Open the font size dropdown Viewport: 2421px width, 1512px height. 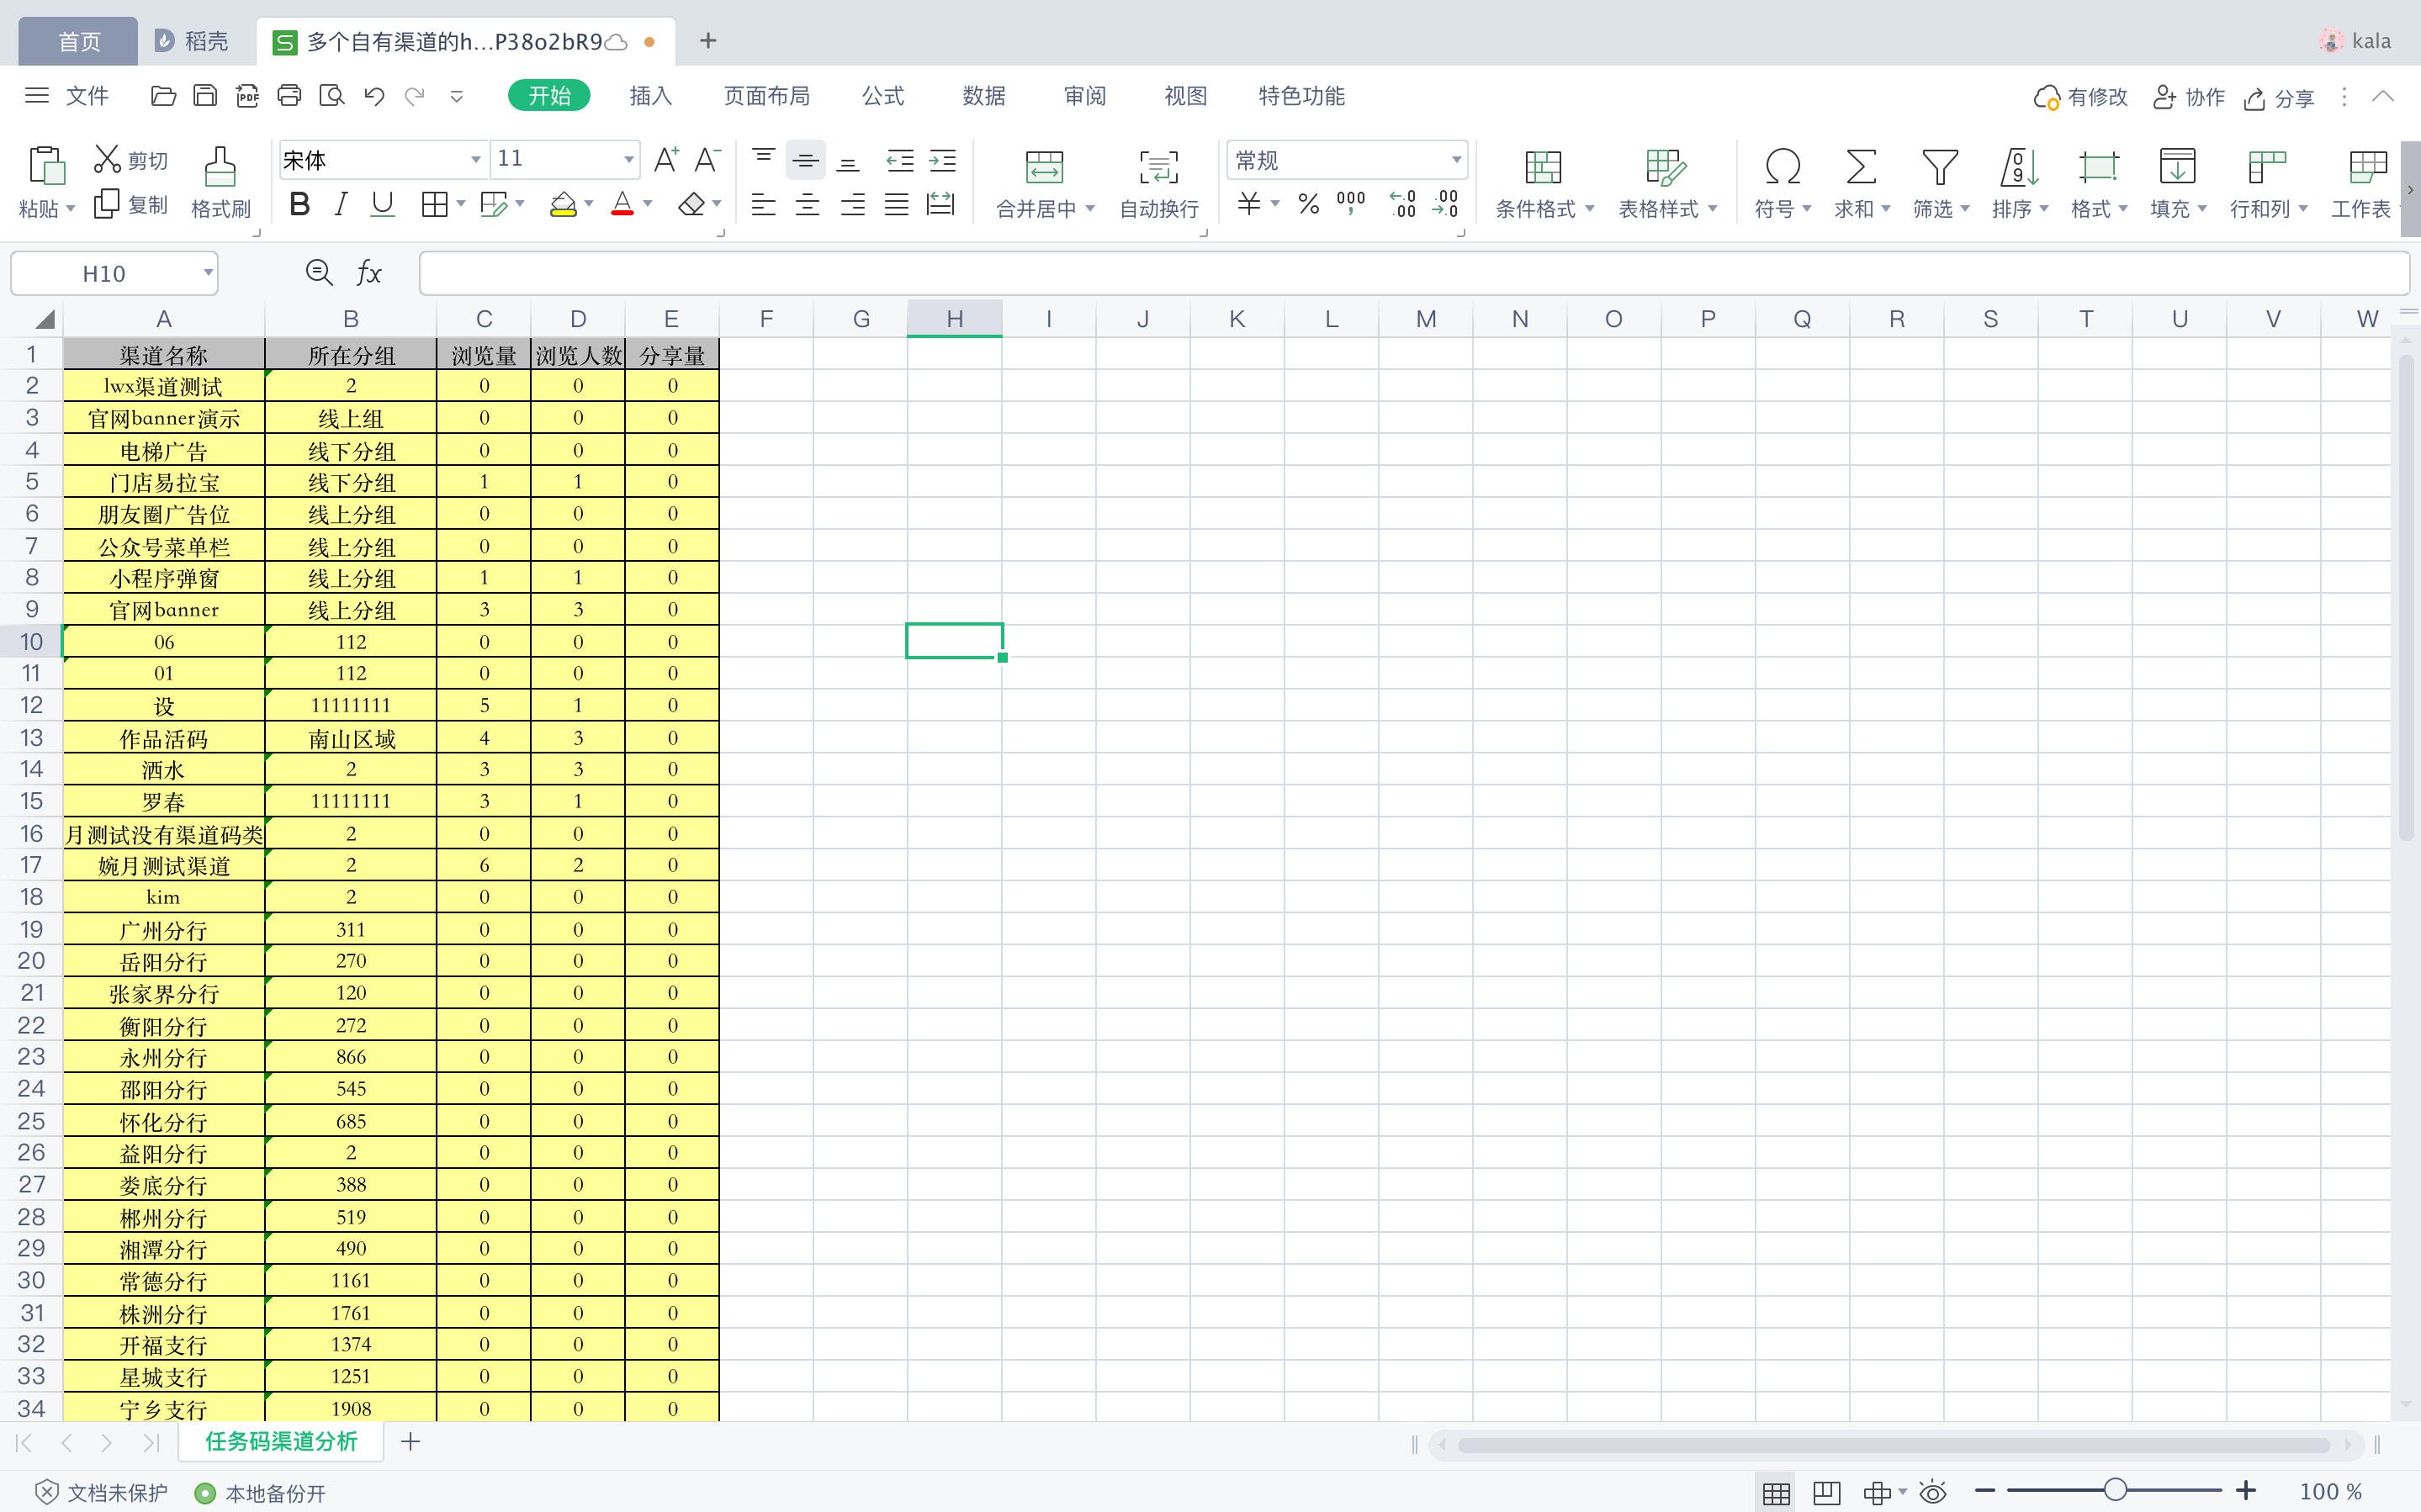628,159
